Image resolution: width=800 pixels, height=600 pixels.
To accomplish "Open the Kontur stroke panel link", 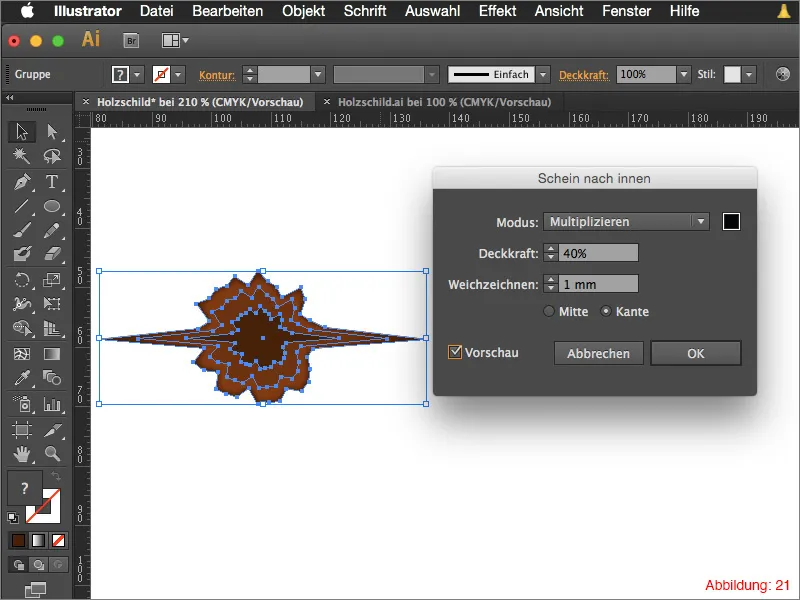I will point(217,75).
